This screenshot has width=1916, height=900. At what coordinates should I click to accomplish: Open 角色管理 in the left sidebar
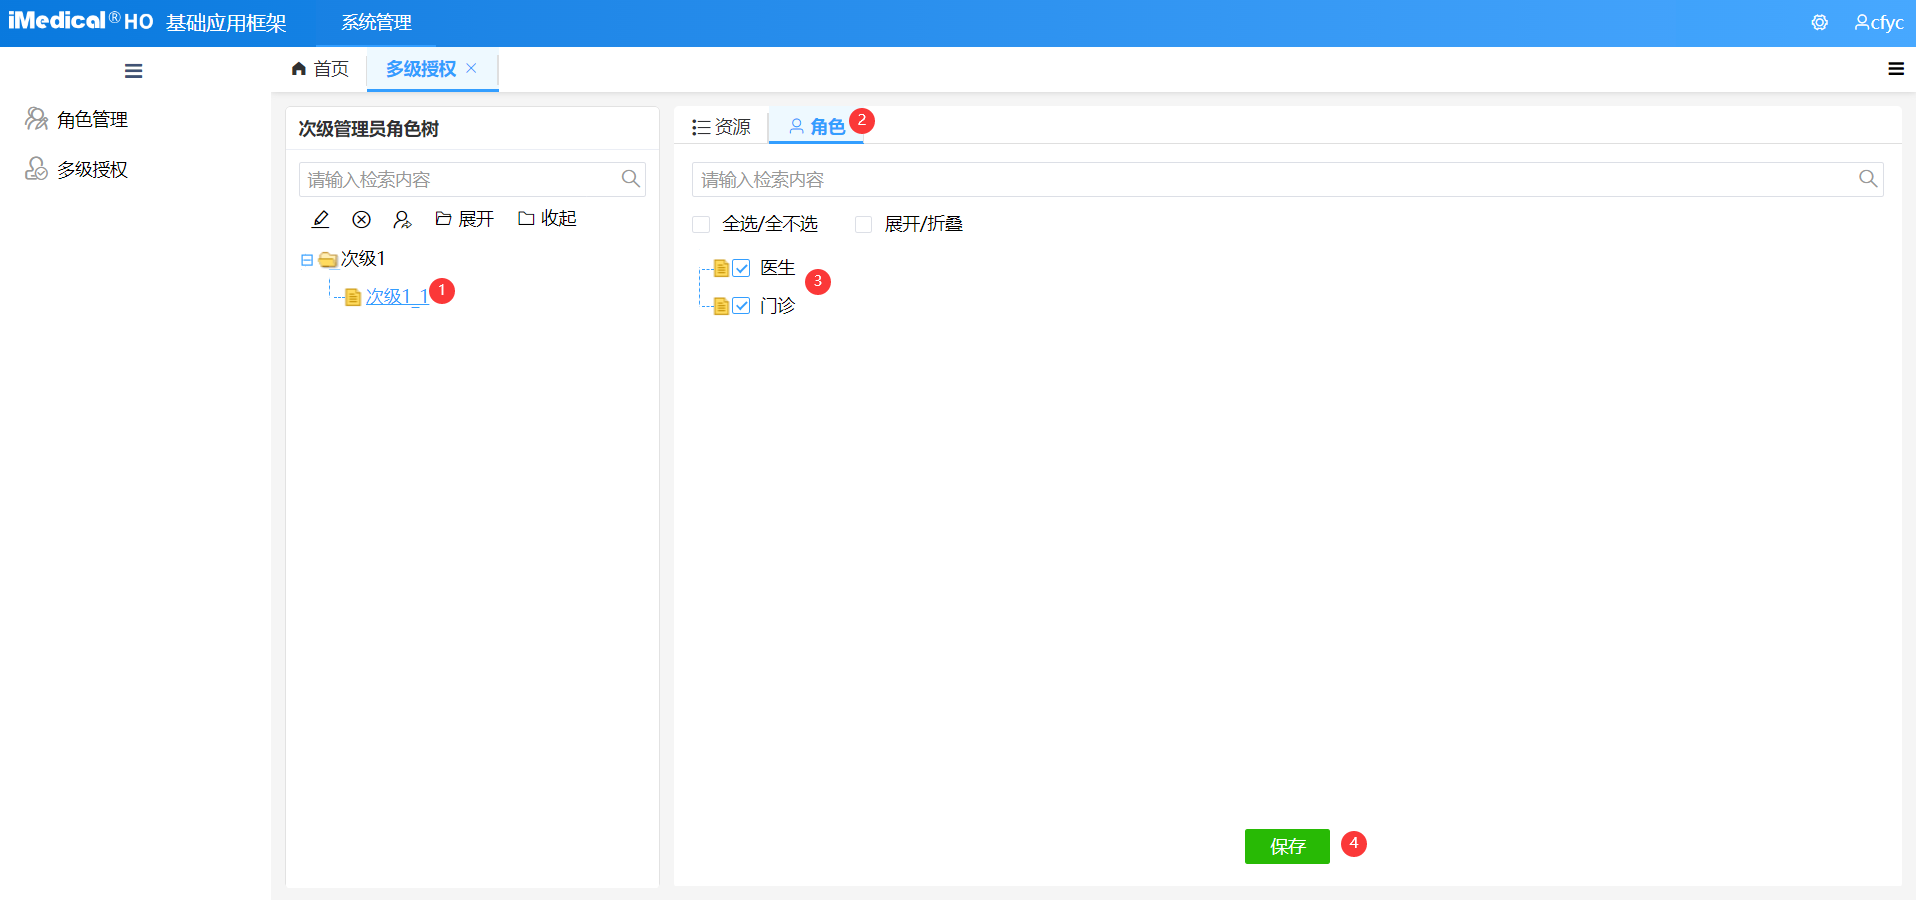[x=92, y=120]
